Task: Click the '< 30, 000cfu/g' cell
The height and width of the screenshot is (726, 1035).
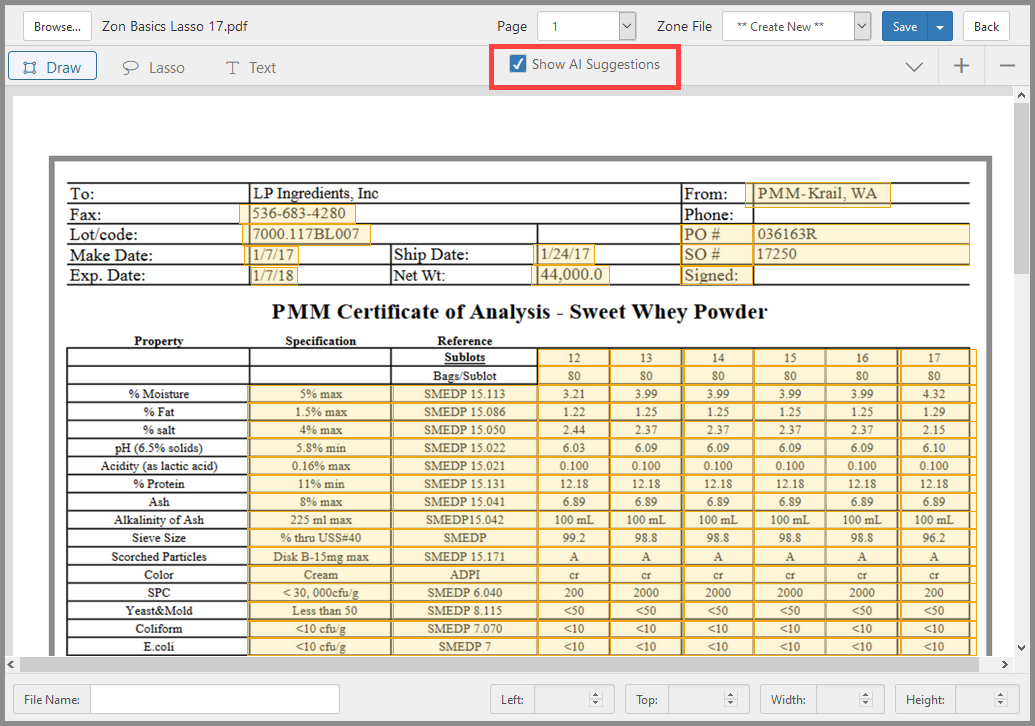Action: pyautogui.click(x=320, y=593)
